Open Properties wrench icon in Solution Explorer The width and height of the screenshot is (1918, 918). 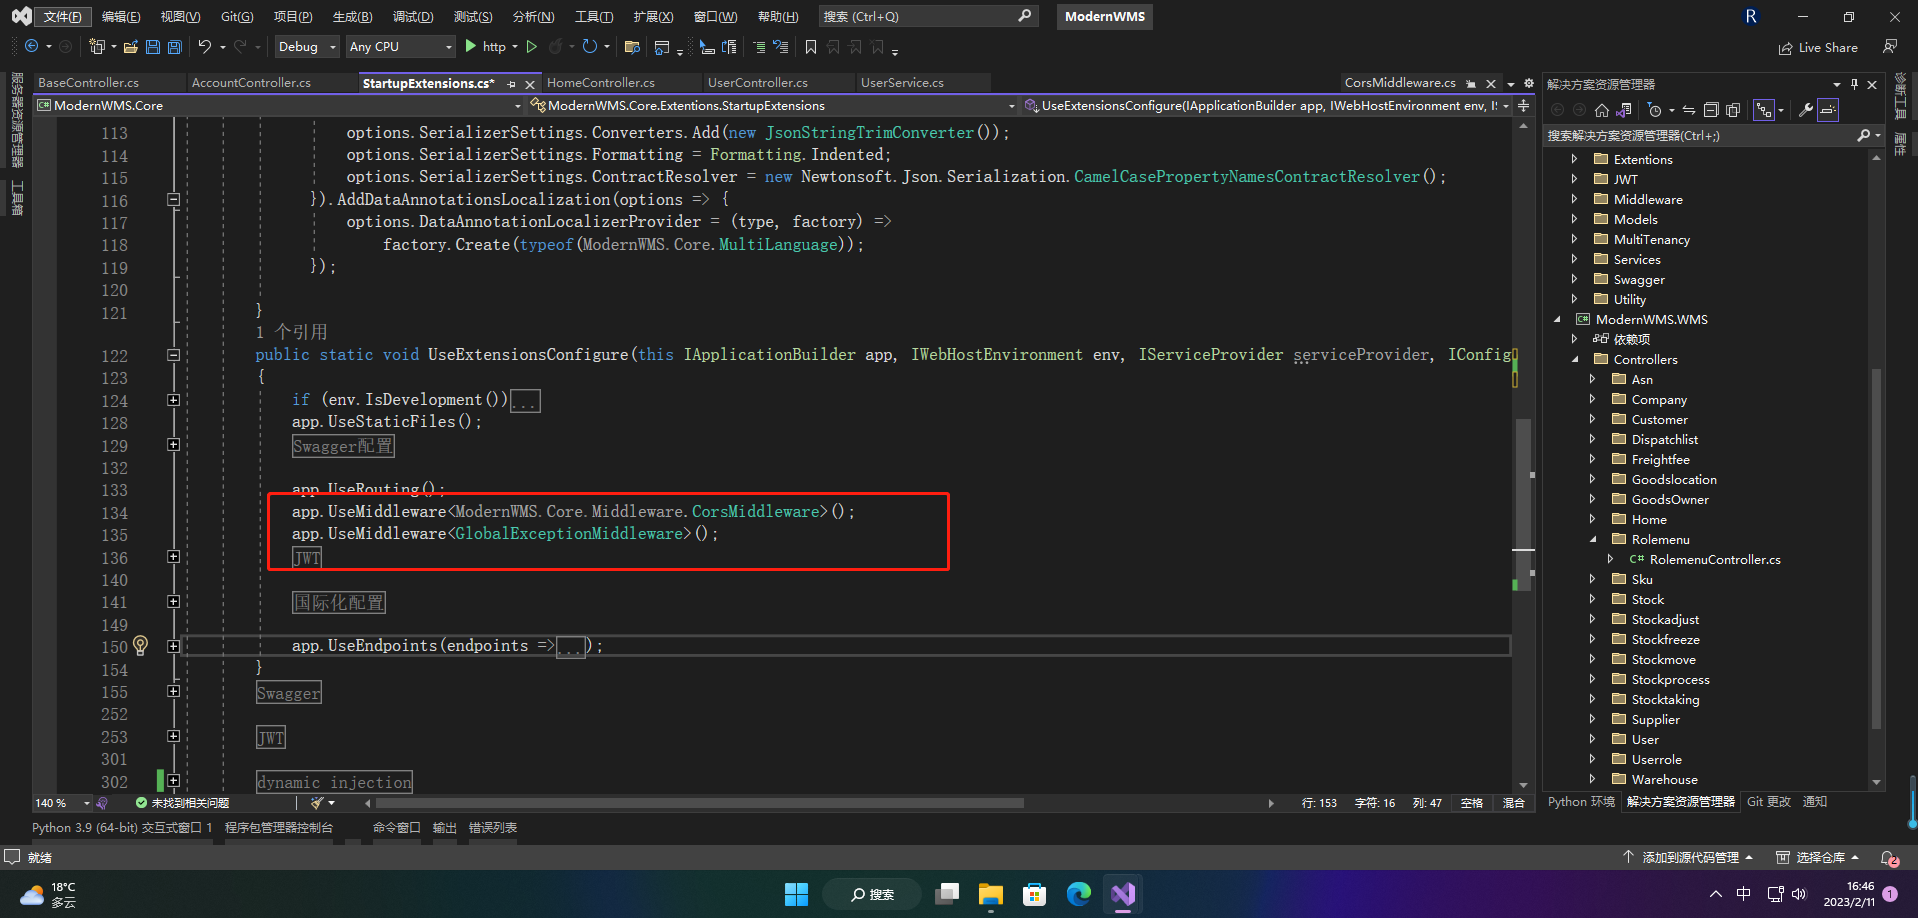click(1806, 110)
